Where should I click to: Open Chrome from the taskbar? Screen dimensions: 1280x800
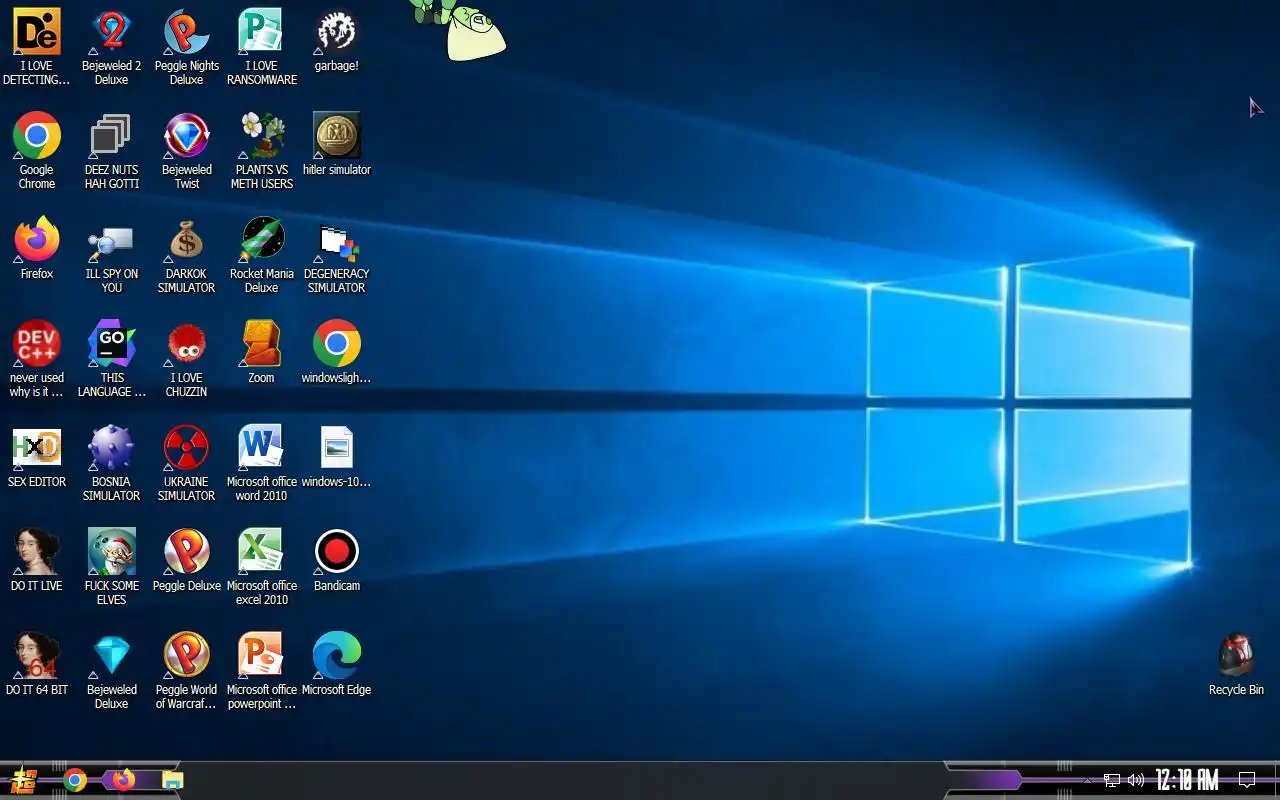[75, 780]
